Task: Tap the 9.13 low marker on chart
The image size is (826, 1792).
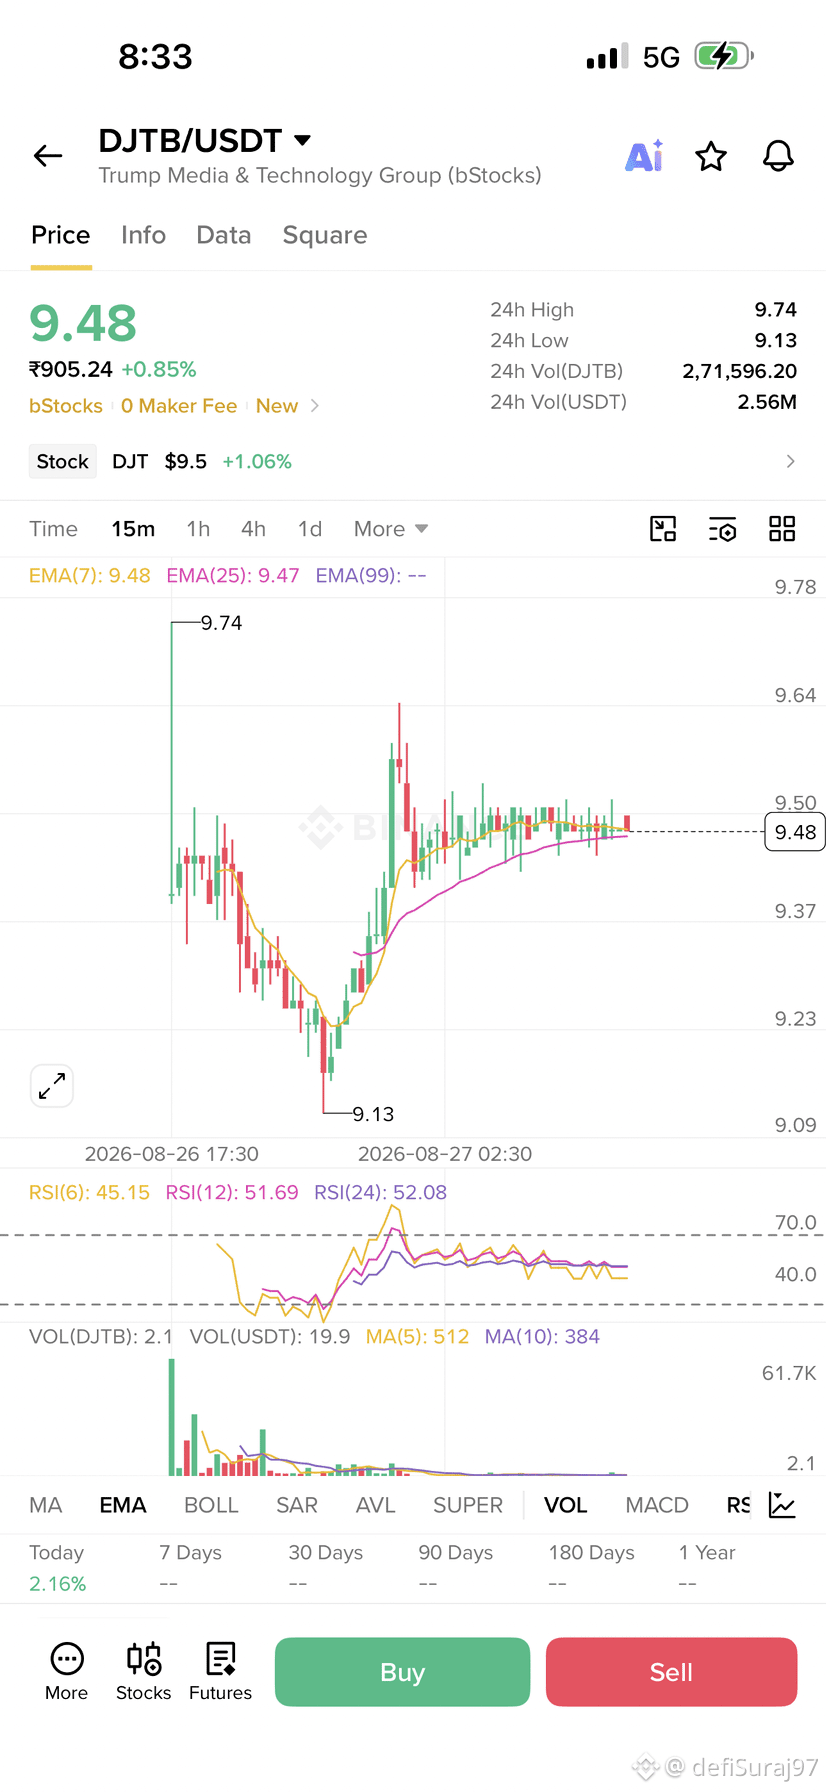Action: (x=373, y=1114)
